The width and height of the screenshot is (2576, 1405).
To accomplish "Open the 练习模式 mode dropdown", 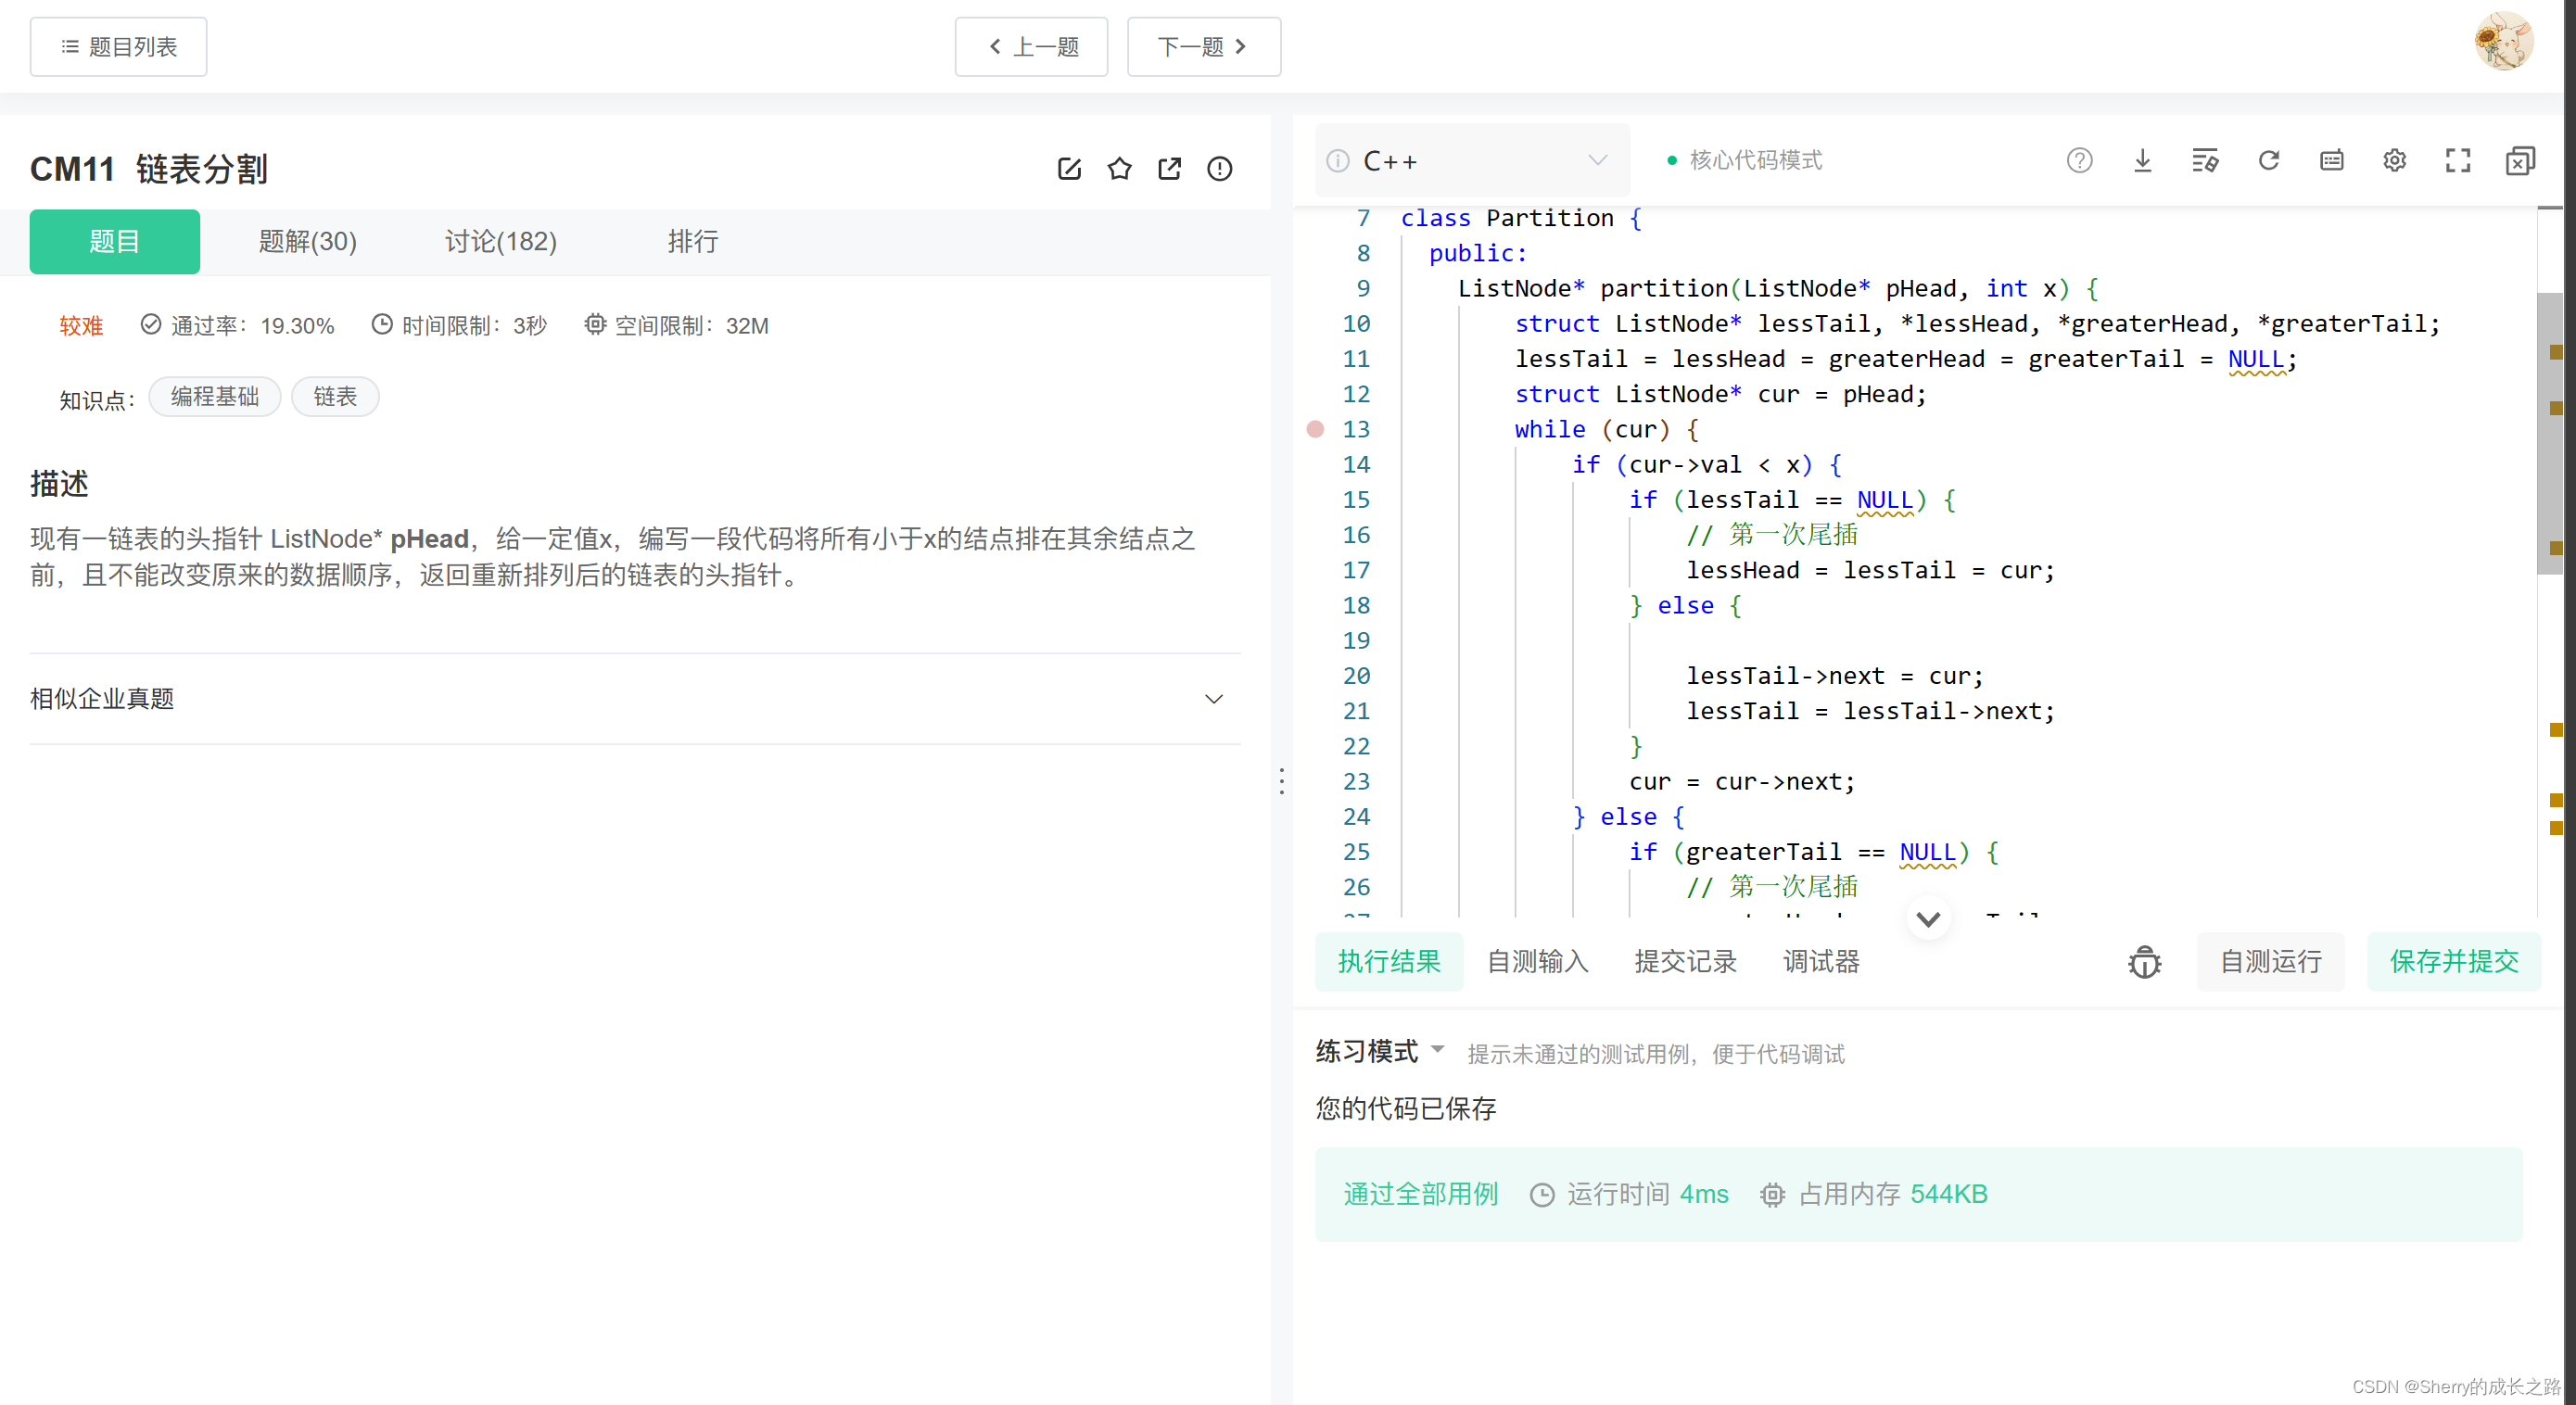I will [1380, 1051].
